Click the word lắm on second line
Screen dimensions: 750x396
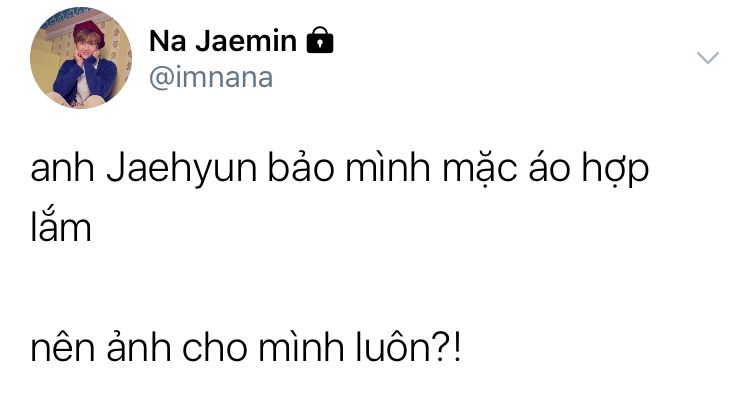[61, 225]
